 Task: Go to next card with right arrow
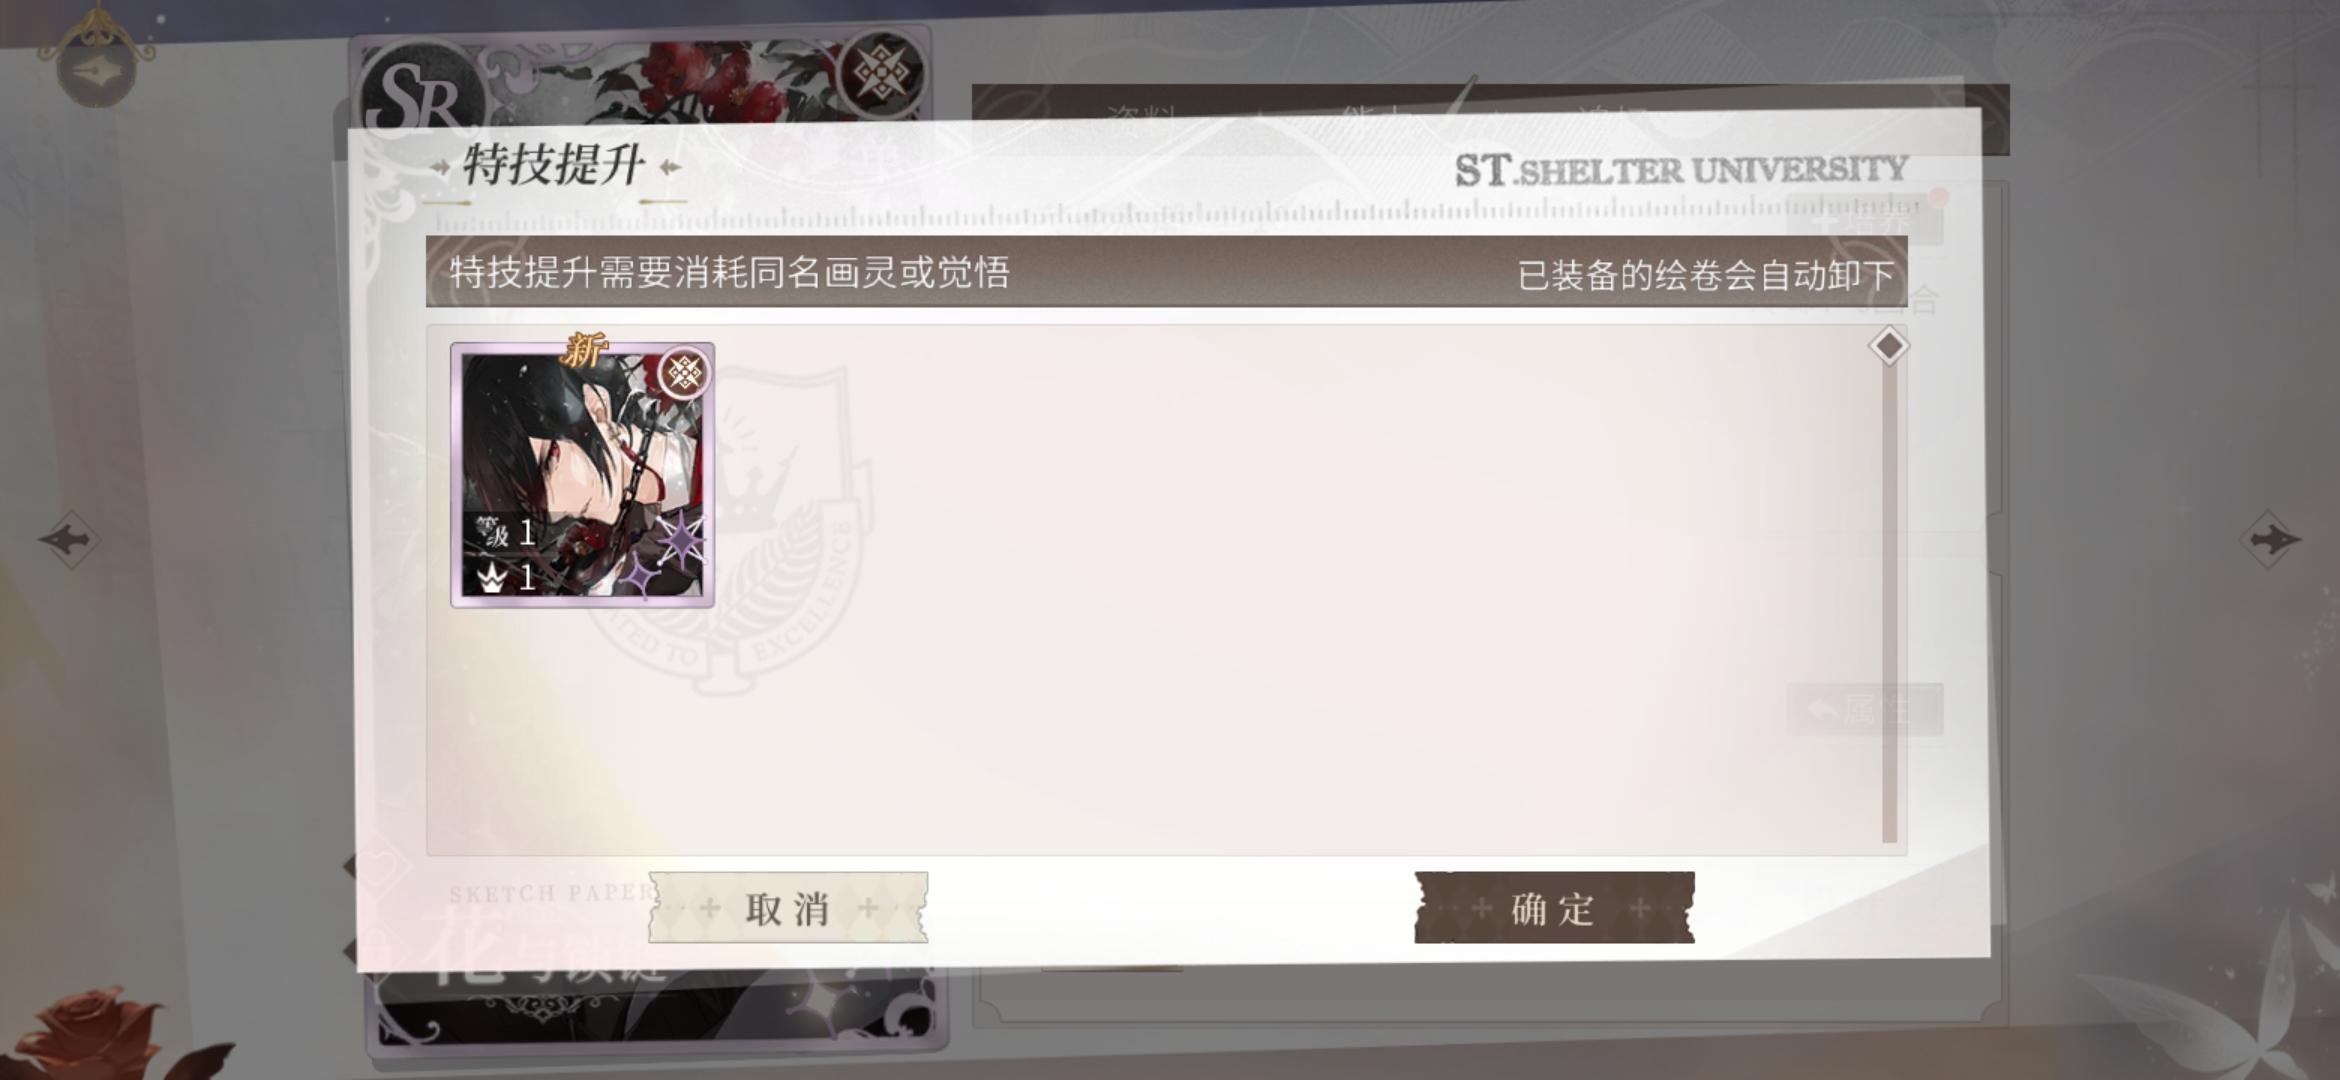(2270, 540)
